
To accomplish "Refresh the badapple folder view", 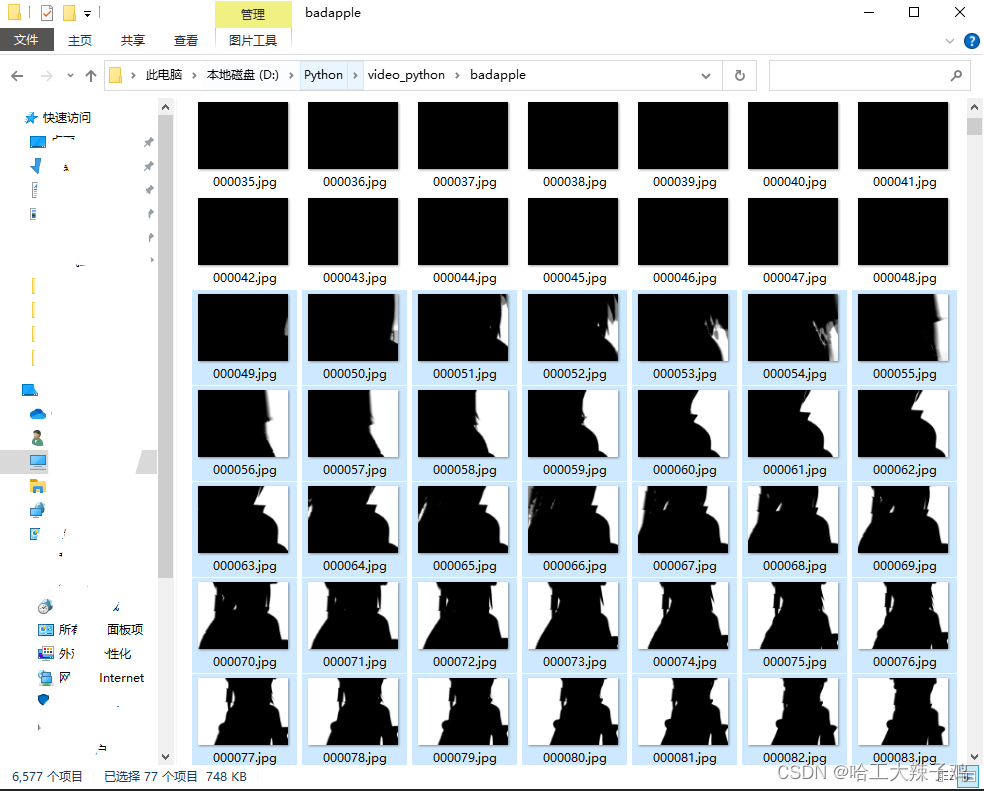I will click(x=740, y=75).
